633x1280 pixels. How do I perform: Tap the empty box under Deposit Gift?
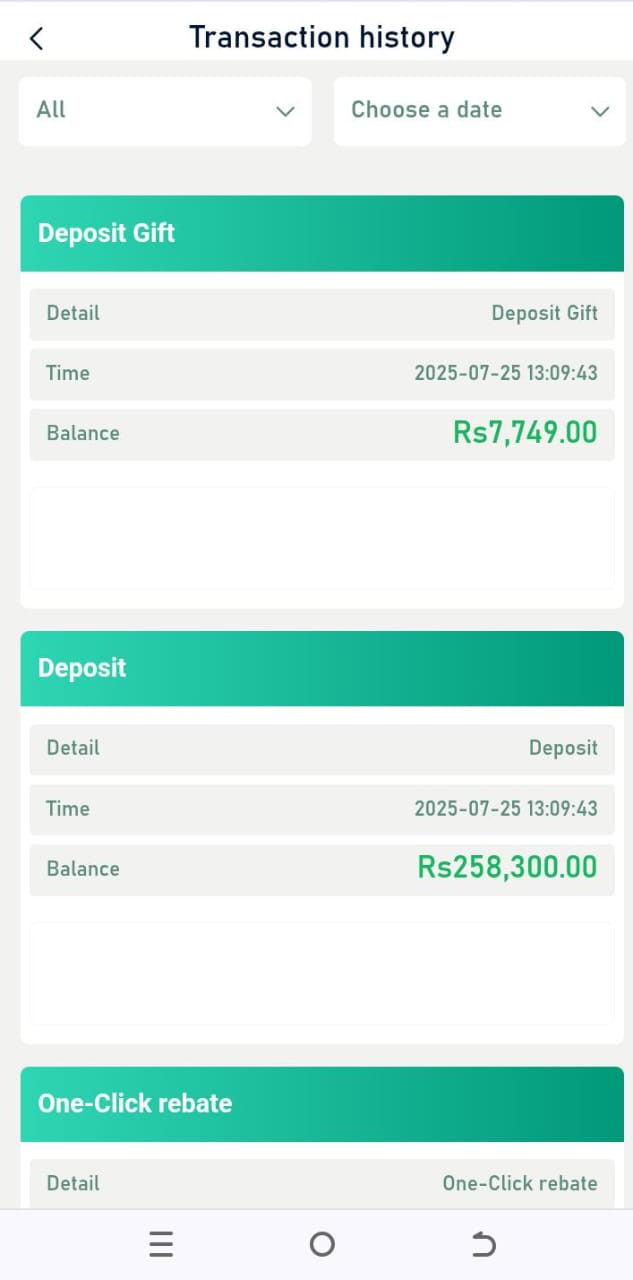(x=322, y=538)
